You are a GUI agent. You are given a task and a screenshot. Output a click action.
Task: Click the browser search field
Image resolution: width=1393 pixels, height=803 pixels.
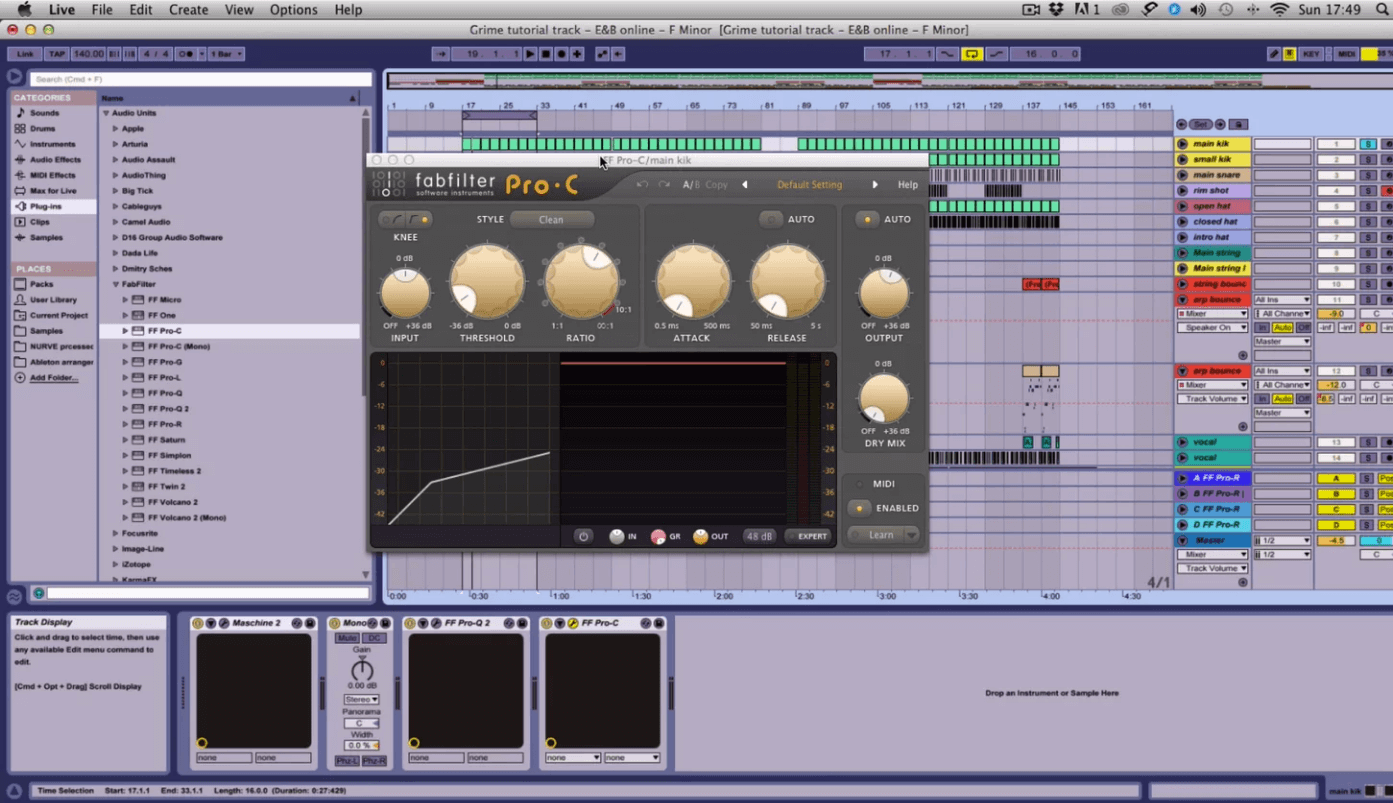(x=200, y=79)
